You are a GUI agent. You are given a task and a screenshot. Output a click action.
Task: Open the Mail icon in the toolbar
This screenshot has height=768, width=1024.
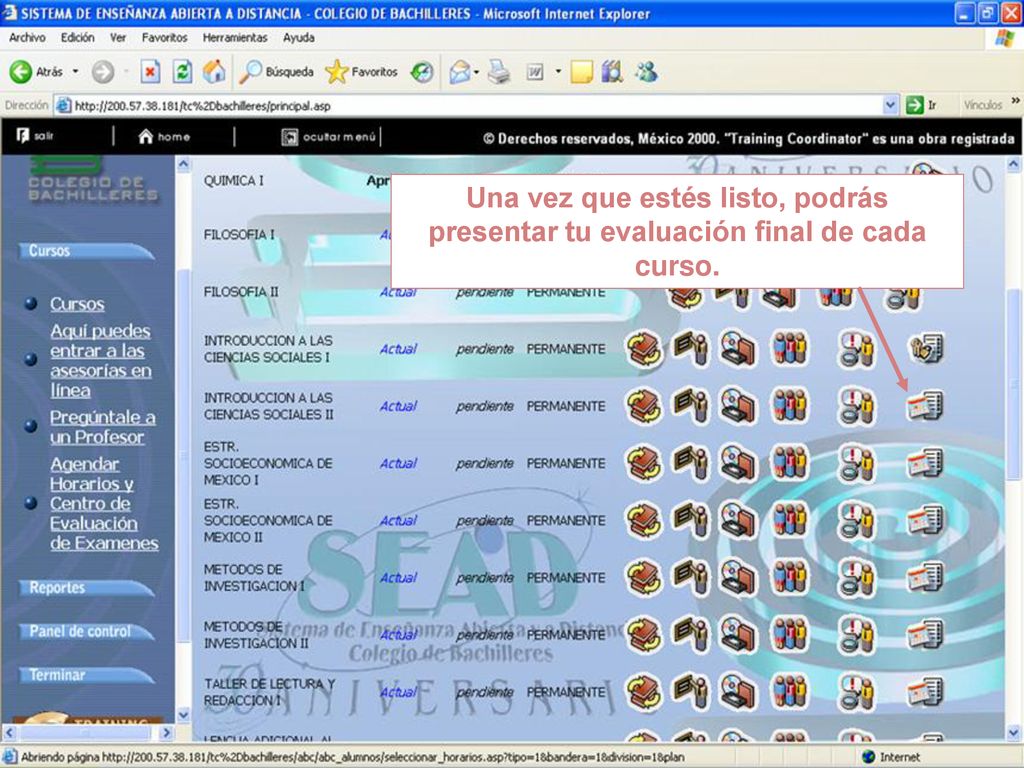pyautogui.click(x=460, y=72)
